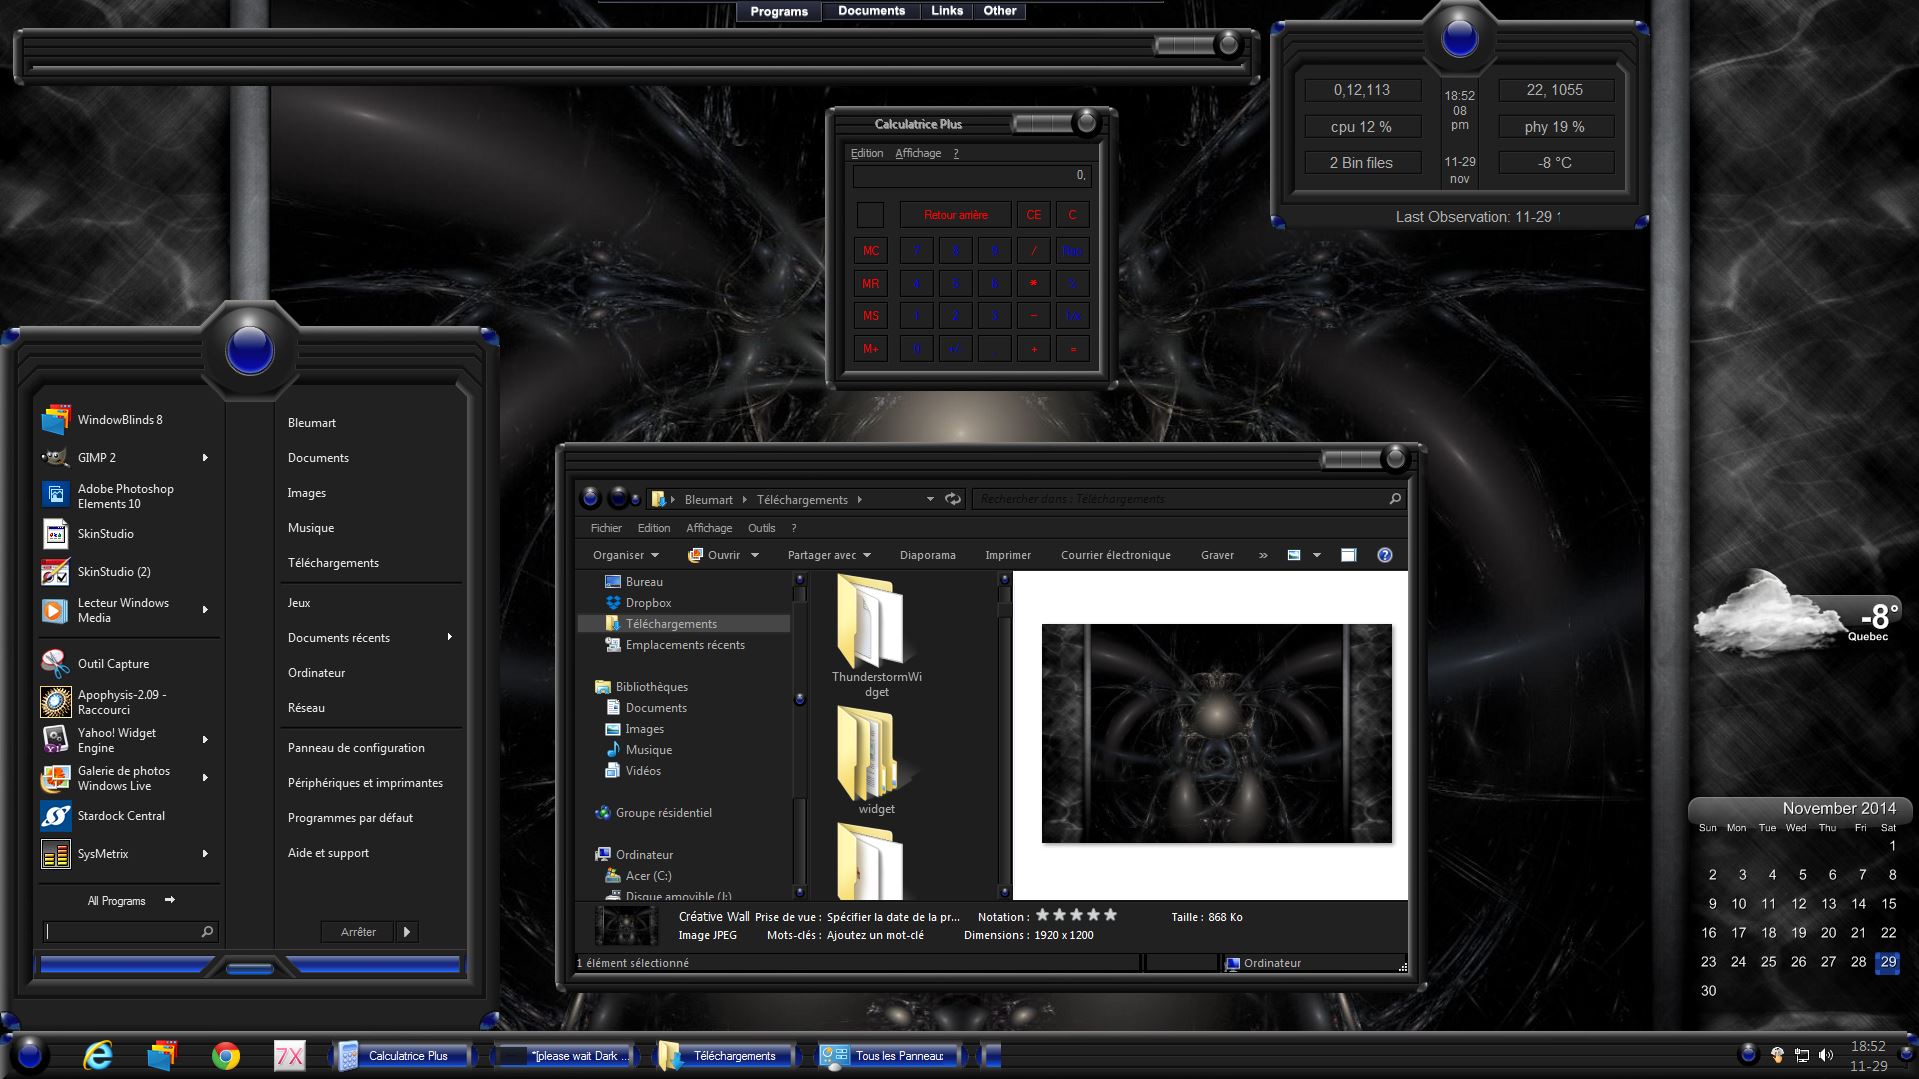1919x1079 pixels.
Task: Click the 7X icon on the taskbar
Action: click(289, 1056)
